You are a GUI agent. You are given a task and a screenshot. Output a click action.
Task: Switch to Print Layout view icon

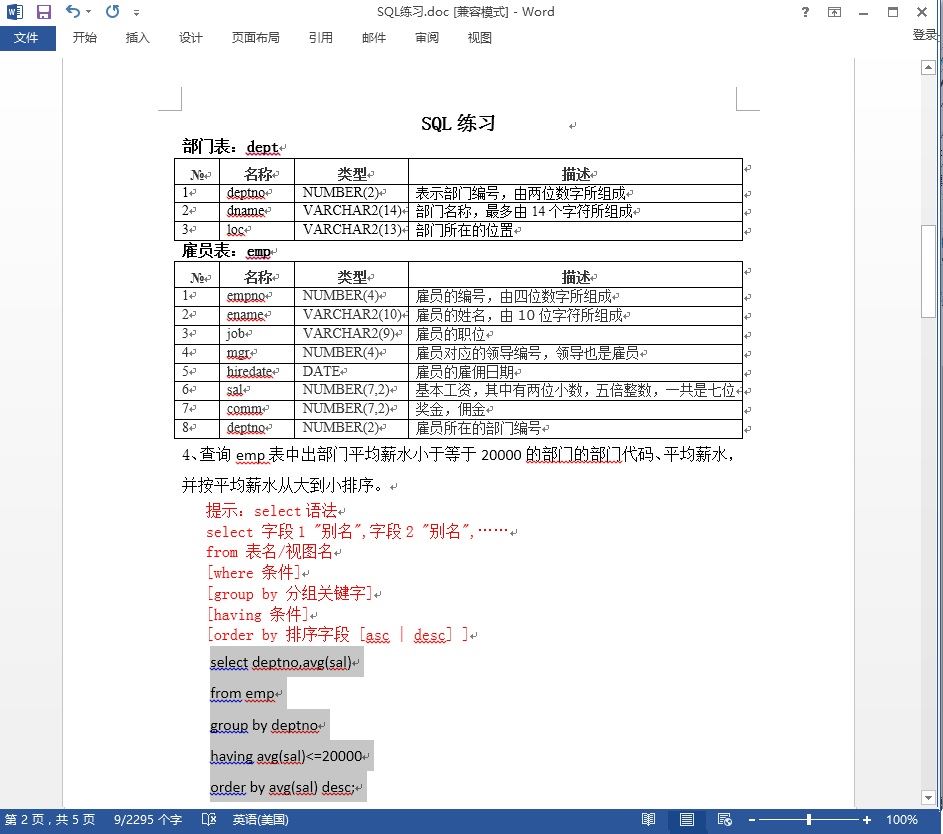tap(687, 820)
